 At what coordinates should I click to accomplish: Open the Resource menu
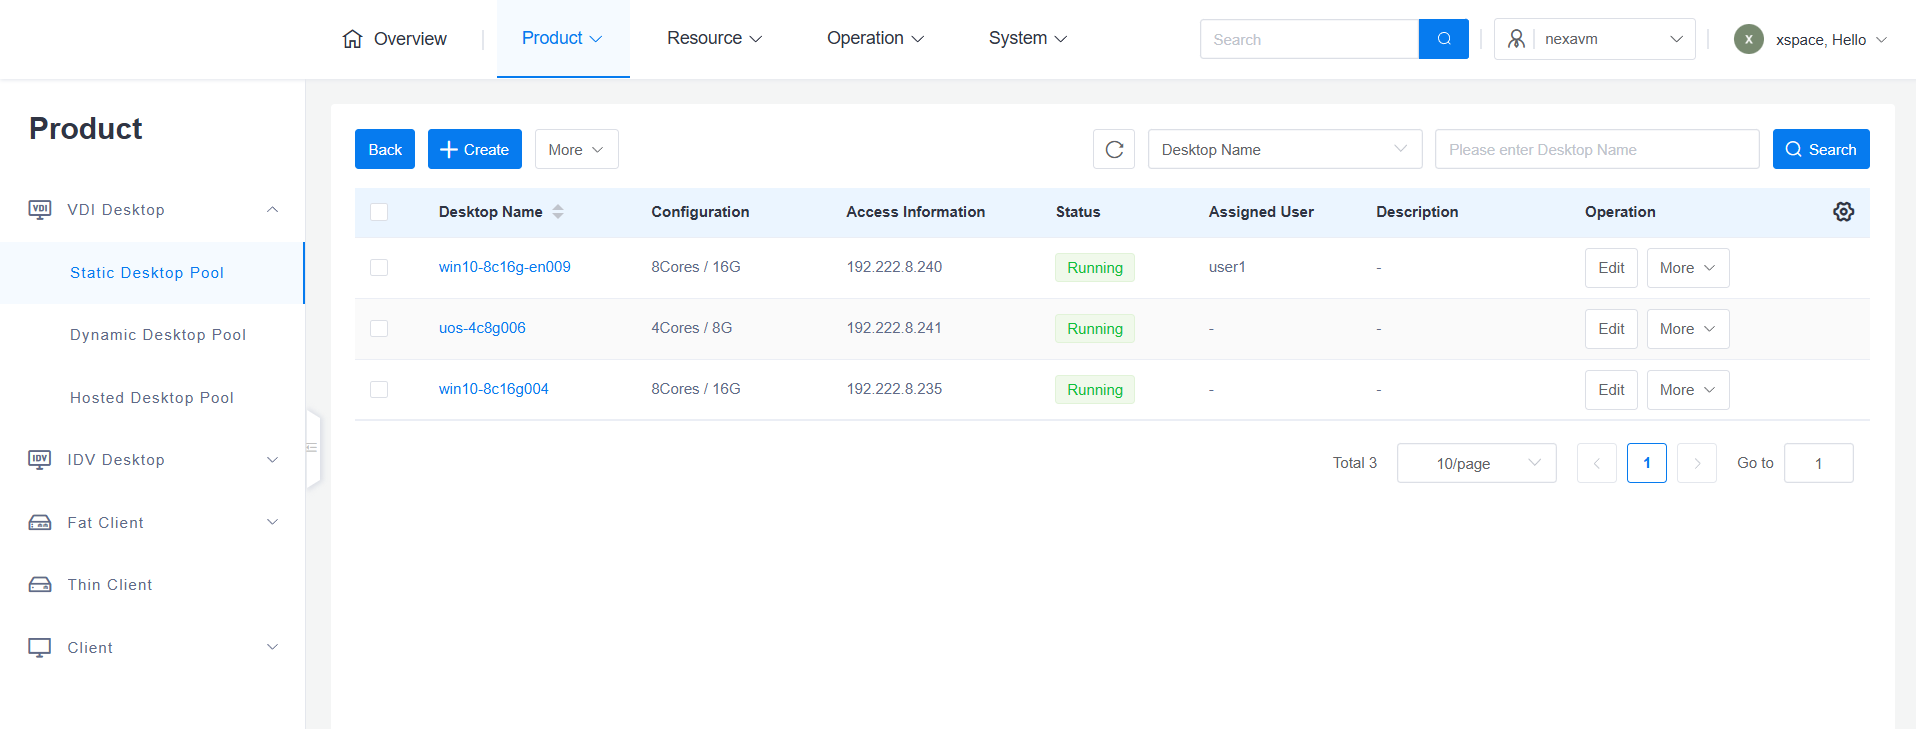pos(714,38)
